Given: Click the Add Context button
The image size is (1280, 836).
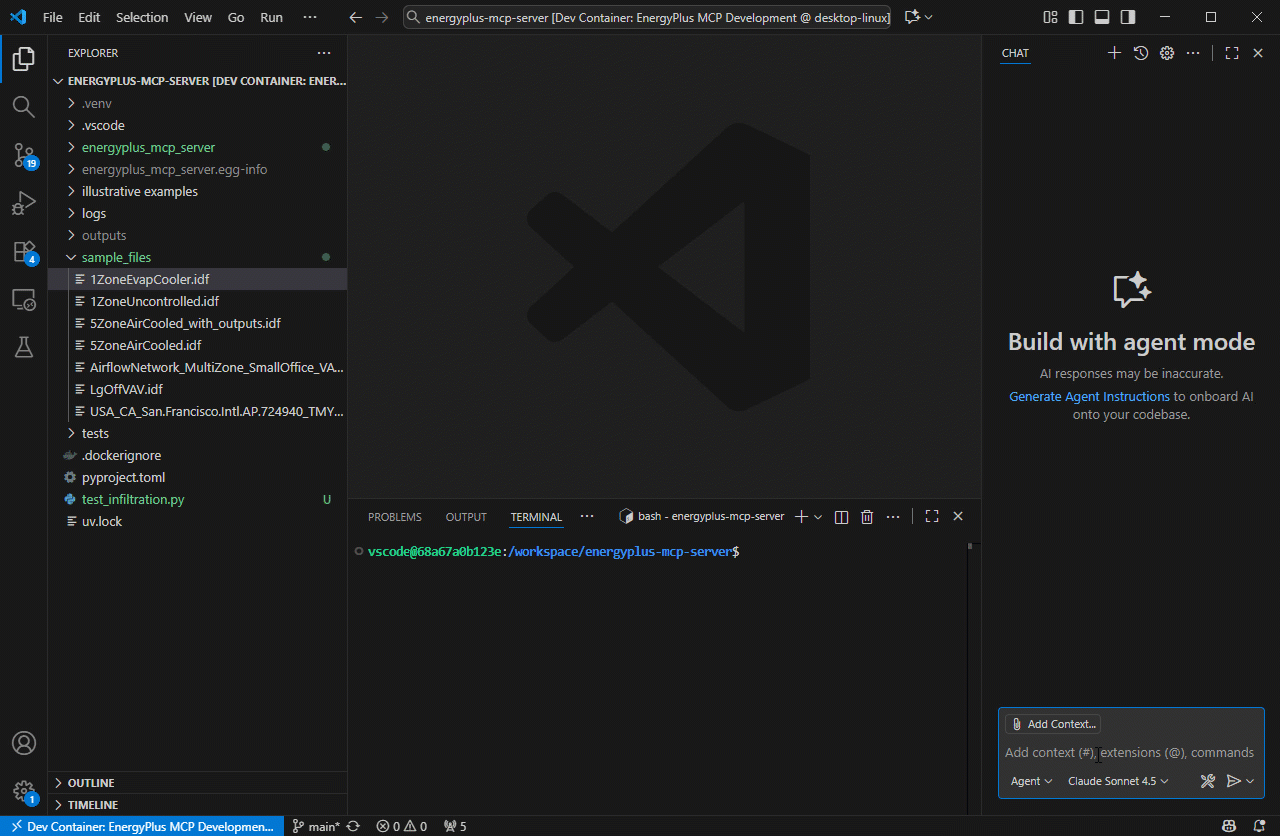Looking at the screenshot, I should [x=1052, y=723].
